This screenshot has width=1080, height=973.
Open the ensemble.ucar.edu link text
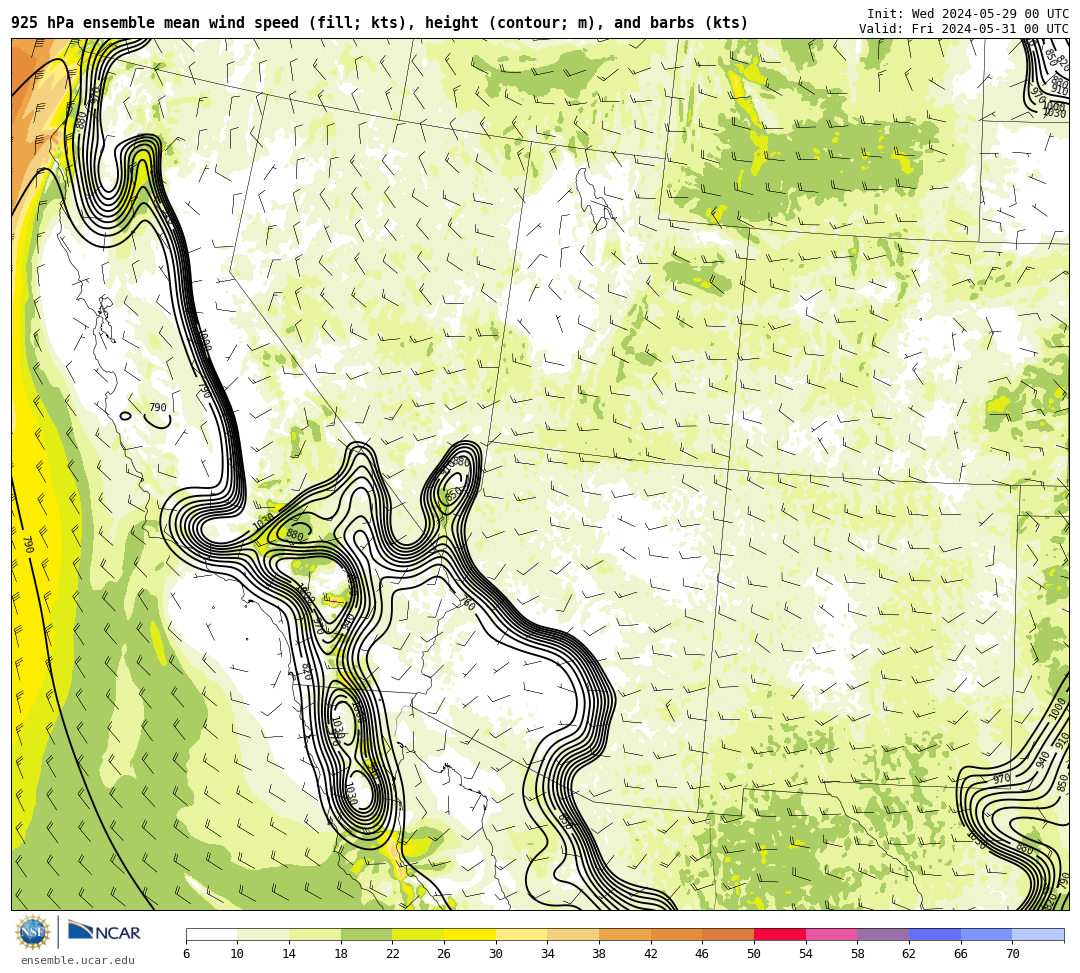tap(78, 960)
